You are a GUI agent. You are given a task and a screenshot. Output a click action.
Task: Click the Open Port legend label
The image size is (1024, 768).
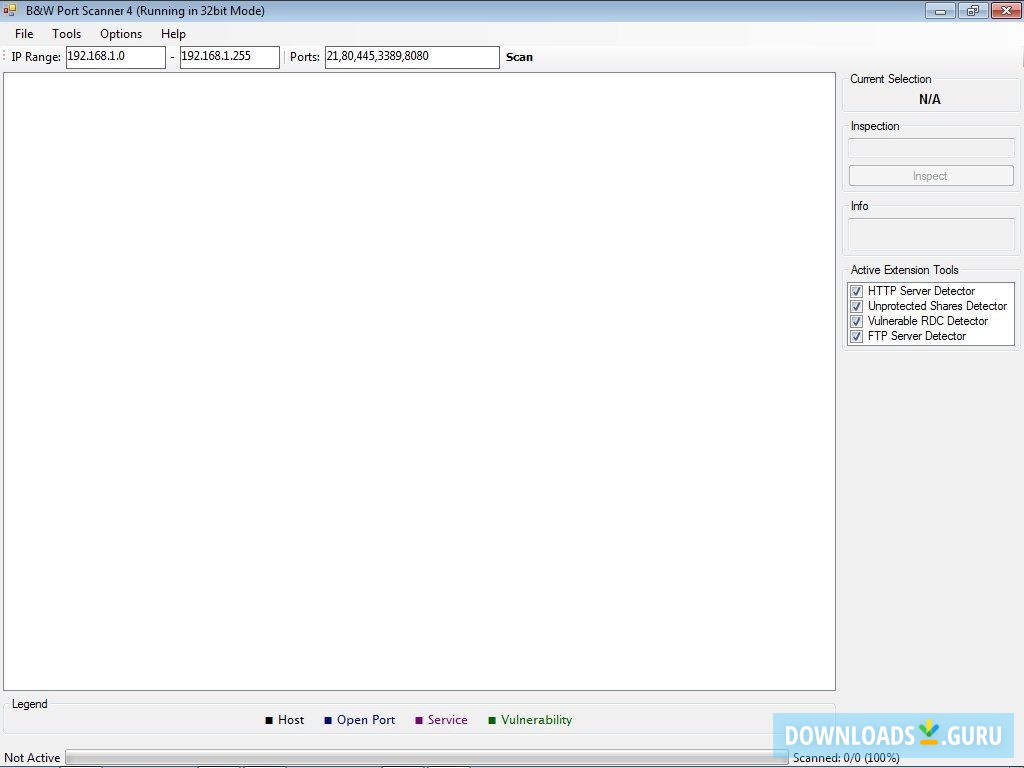366,720
